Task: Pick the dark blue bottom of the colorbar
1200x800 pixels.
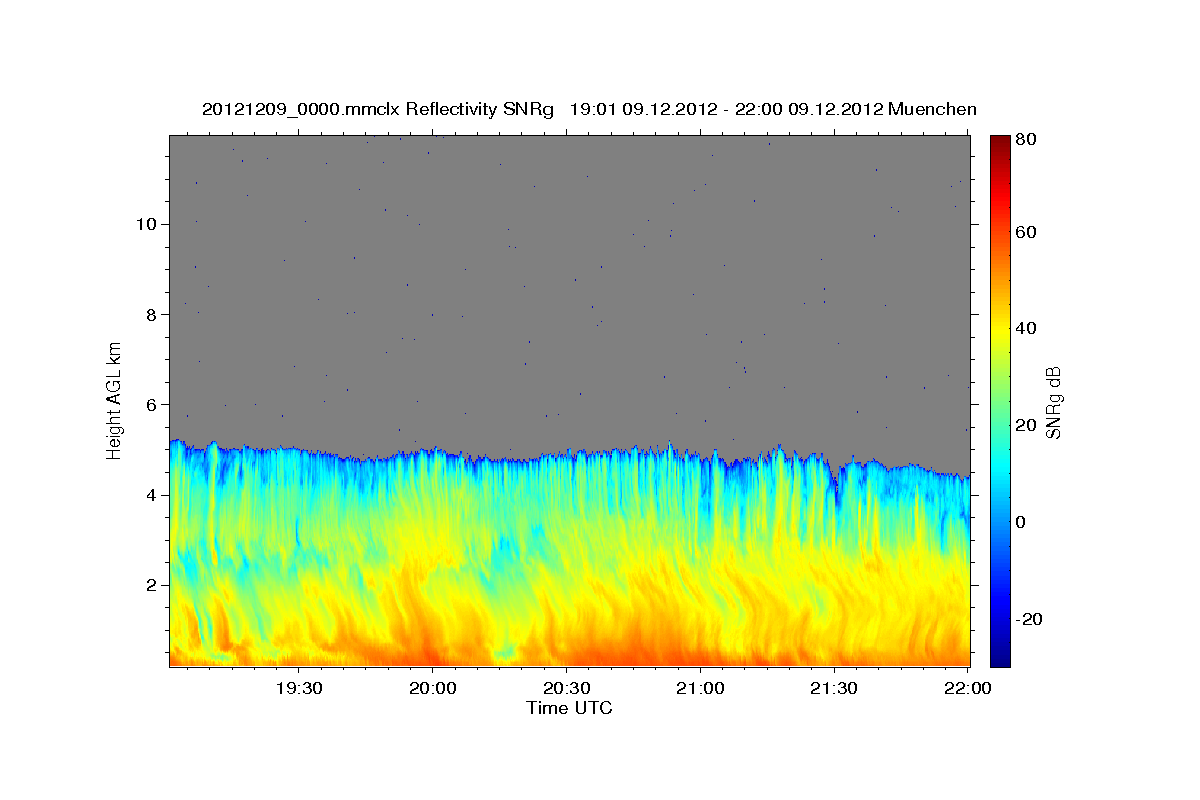Action: click(1000, 658)
